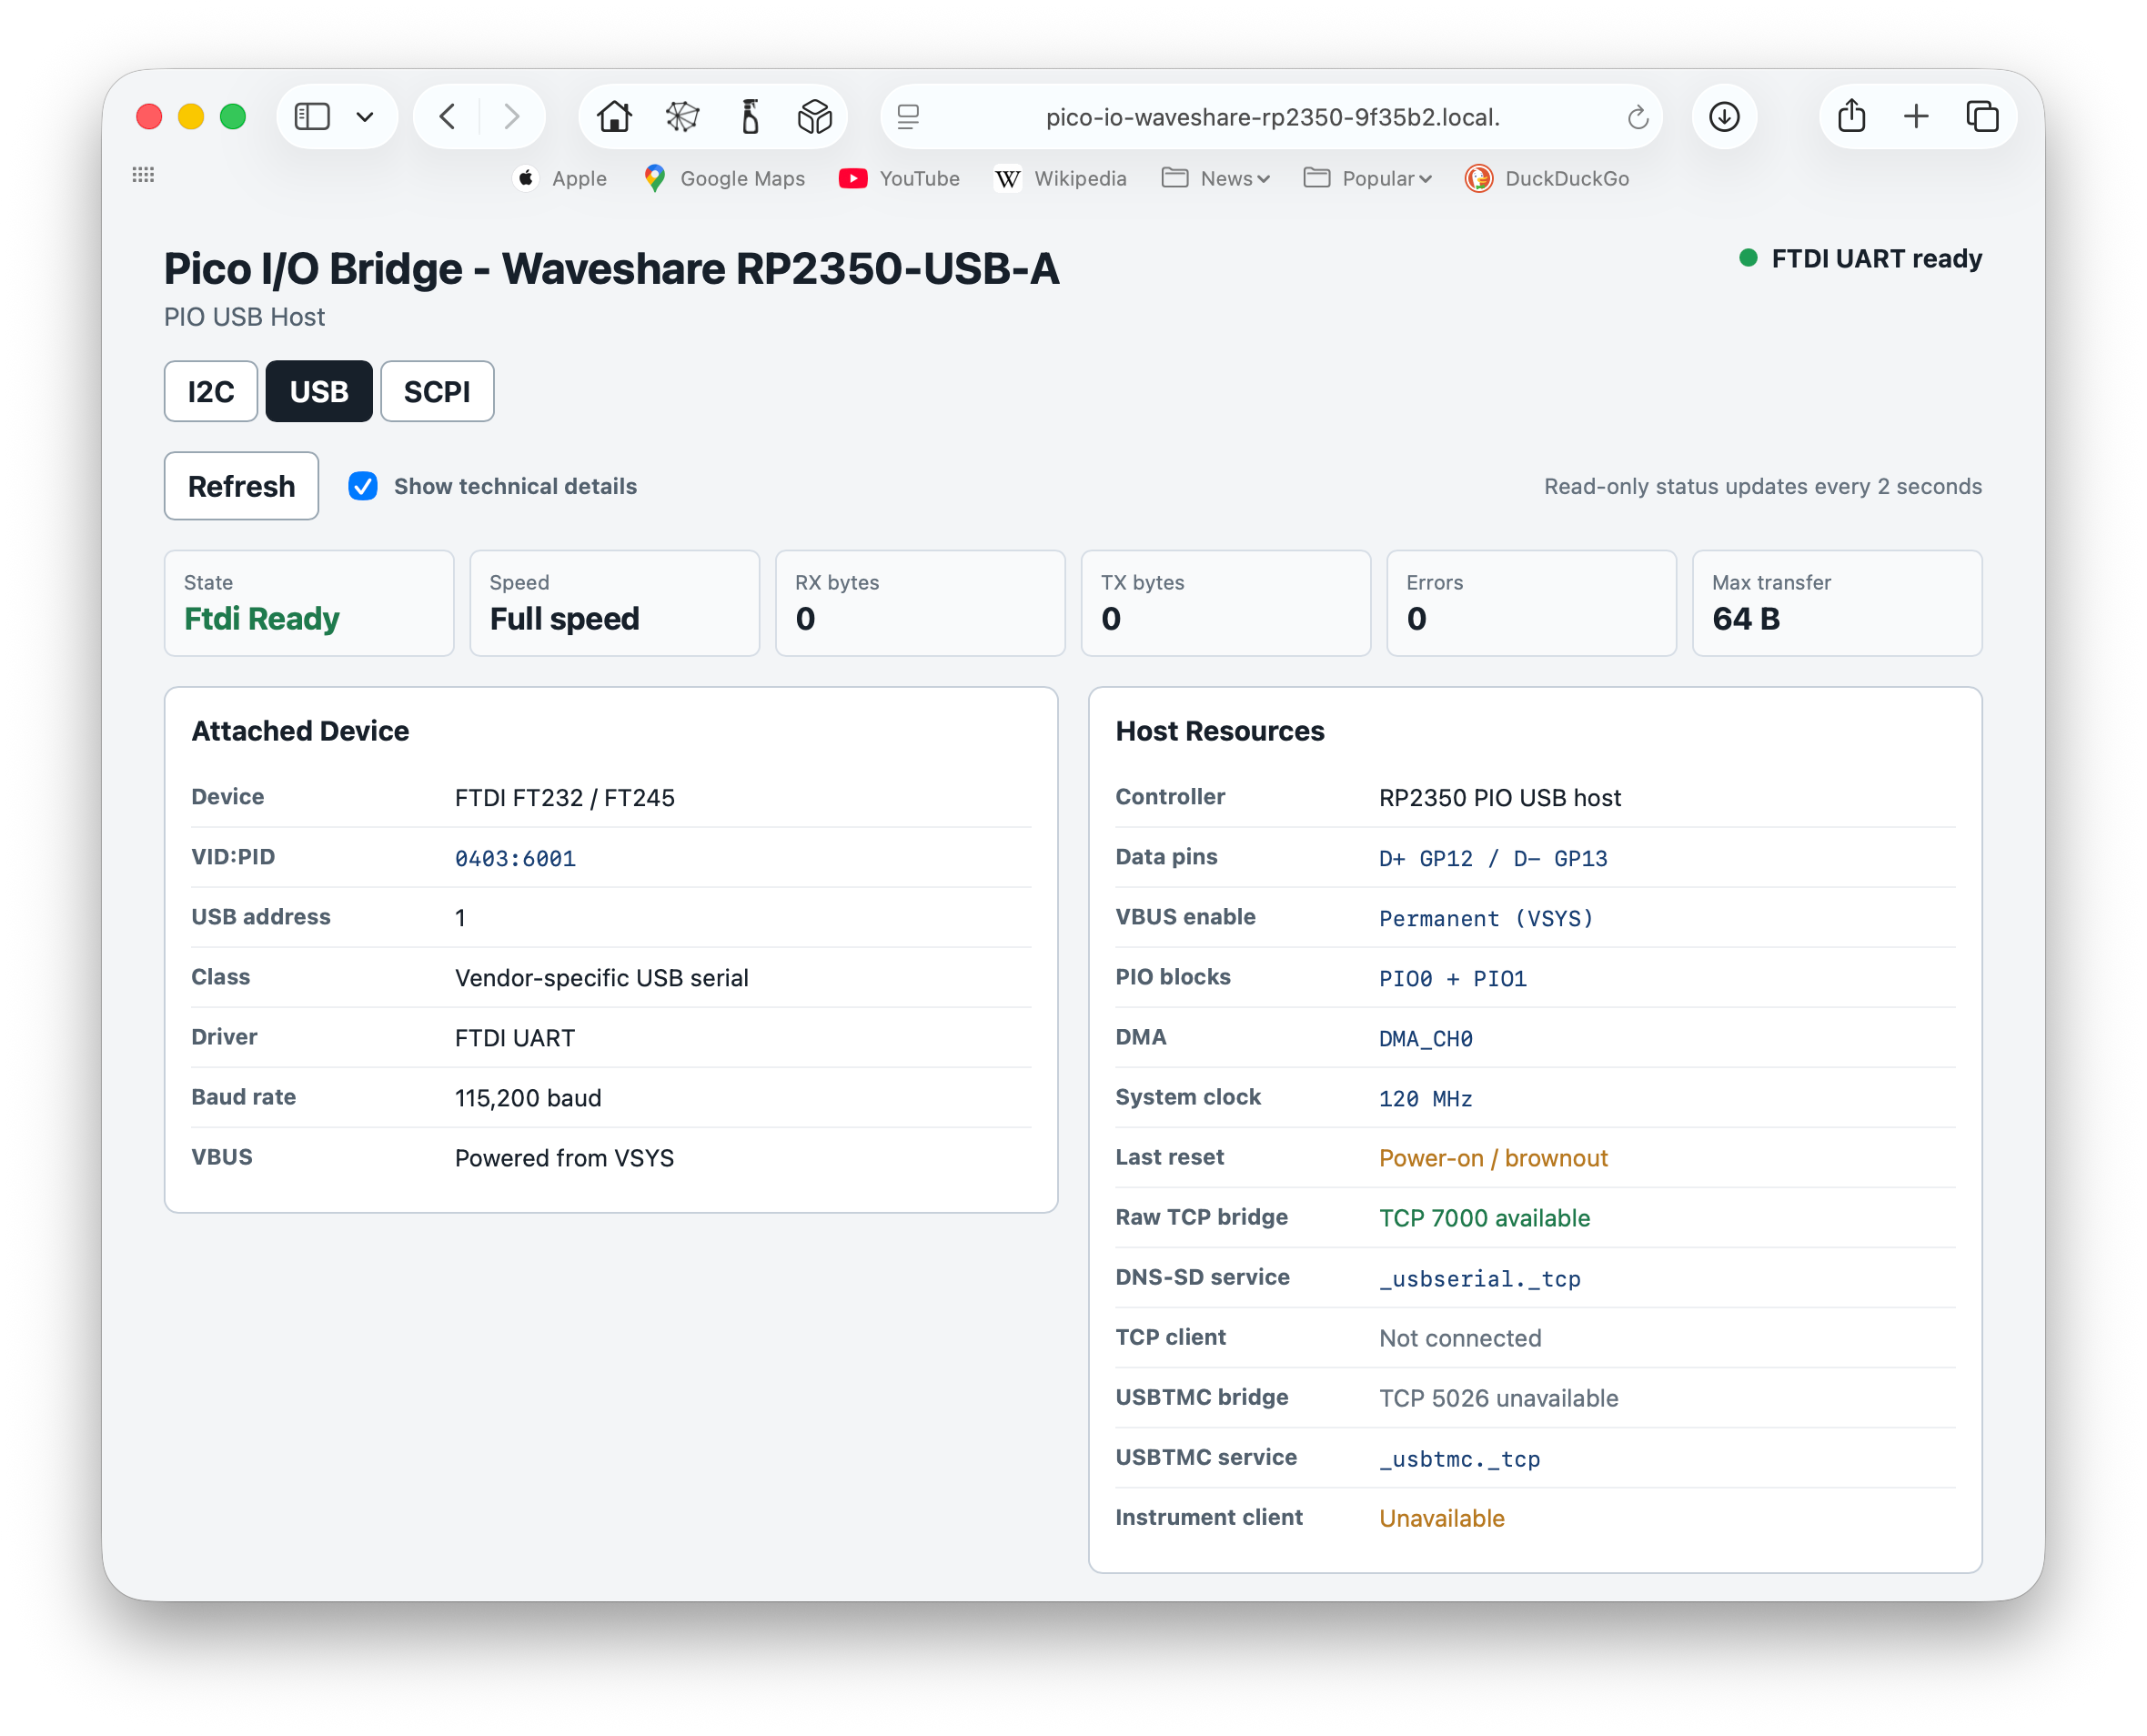2147x1736 pixels.
Task: Click the _usbtmc._tcp service name
Action: coord(1460,1458)
